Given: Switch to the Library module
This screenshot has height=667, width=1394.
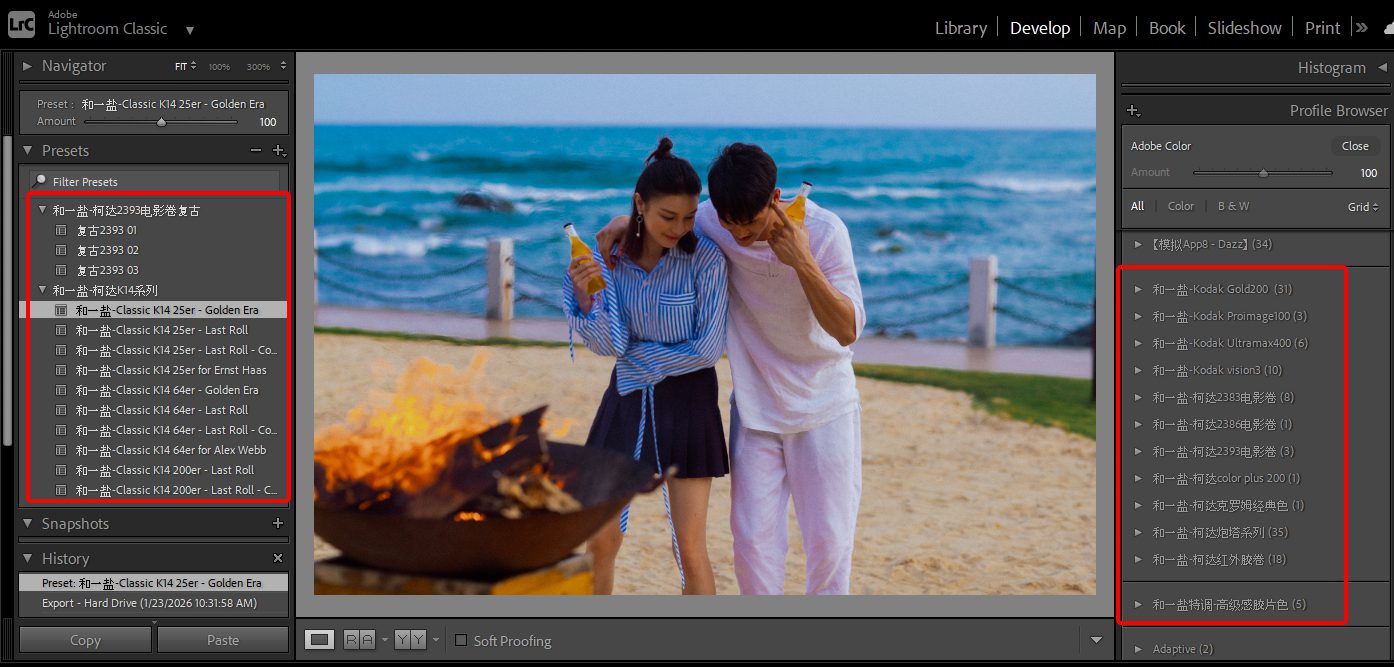Looking at the screenshot, I should pos(959,27).
